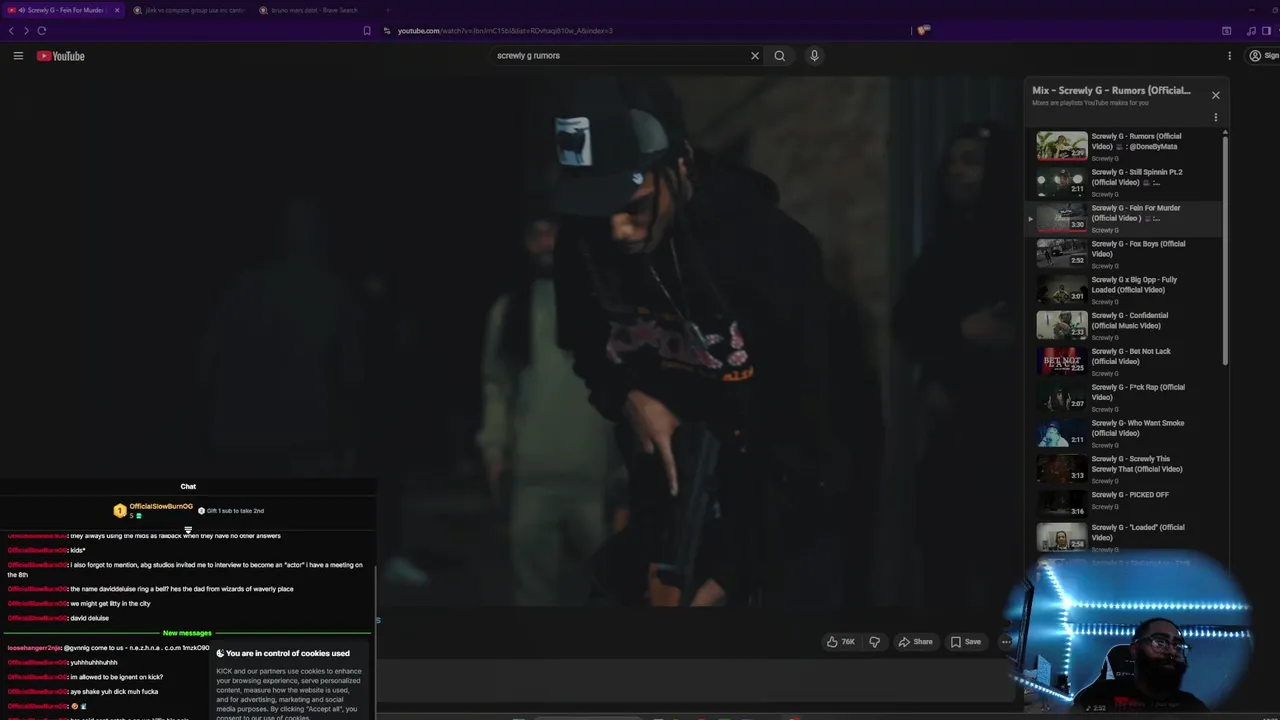
Task: Go to the YouTube home logo
Action: click(x=61, y=56)
